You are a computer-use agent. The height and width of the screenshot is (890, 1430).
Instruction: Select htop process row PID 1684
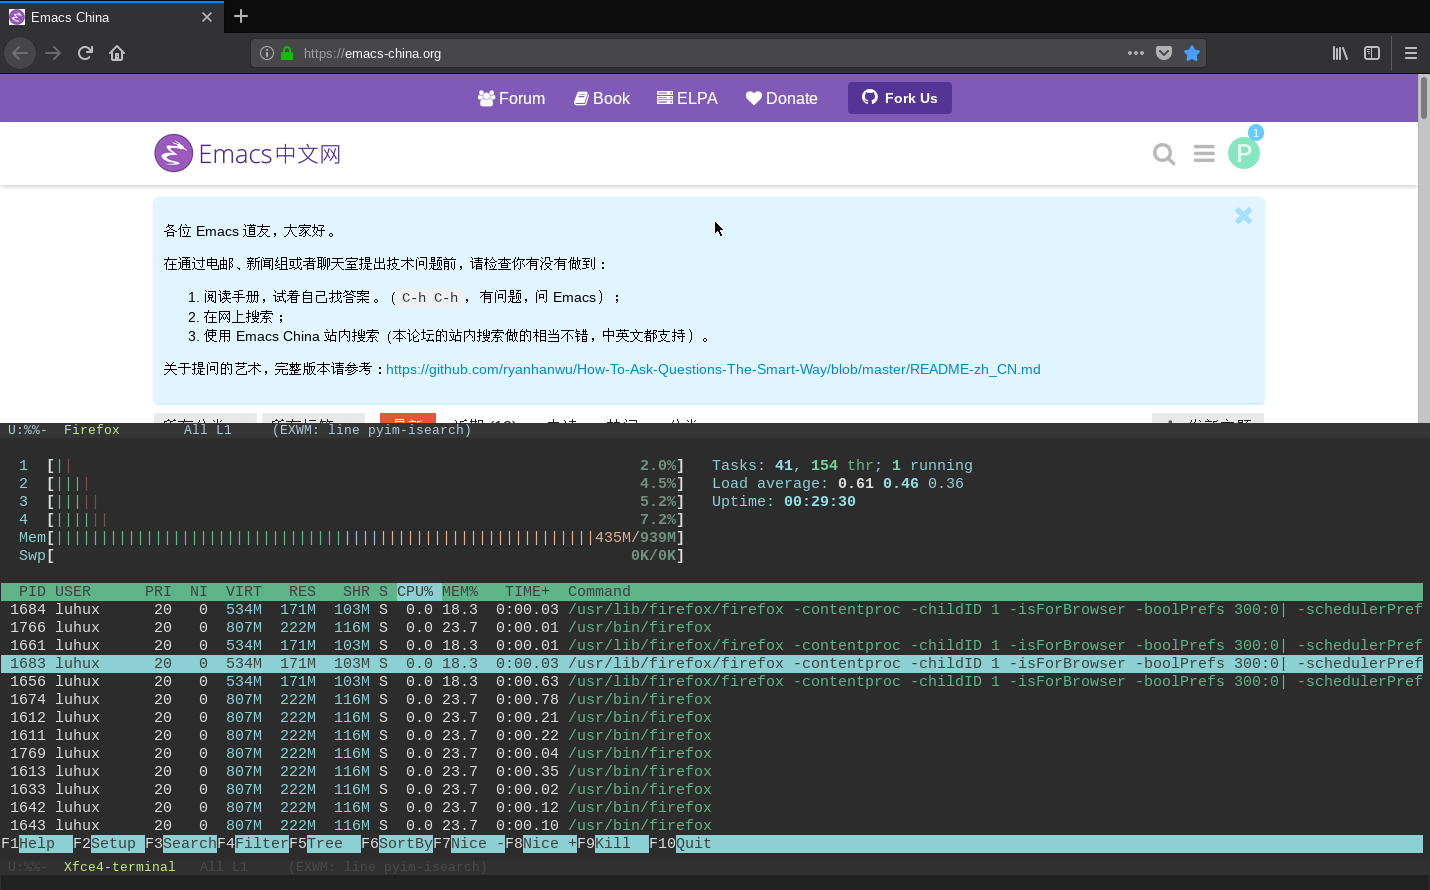pos(712,609)
